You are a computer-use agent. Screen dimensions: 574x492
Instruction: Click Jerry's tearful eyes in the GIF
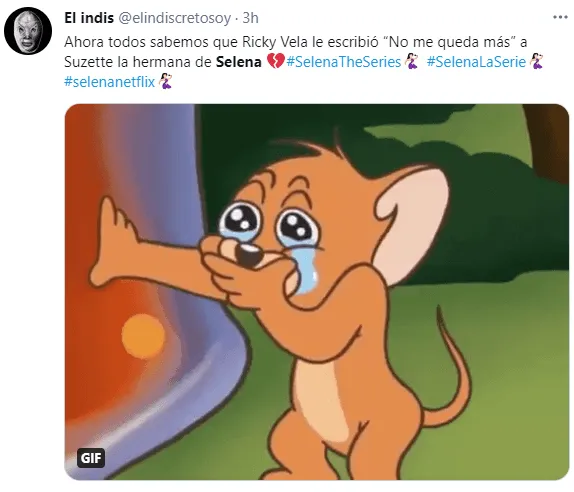269,223
